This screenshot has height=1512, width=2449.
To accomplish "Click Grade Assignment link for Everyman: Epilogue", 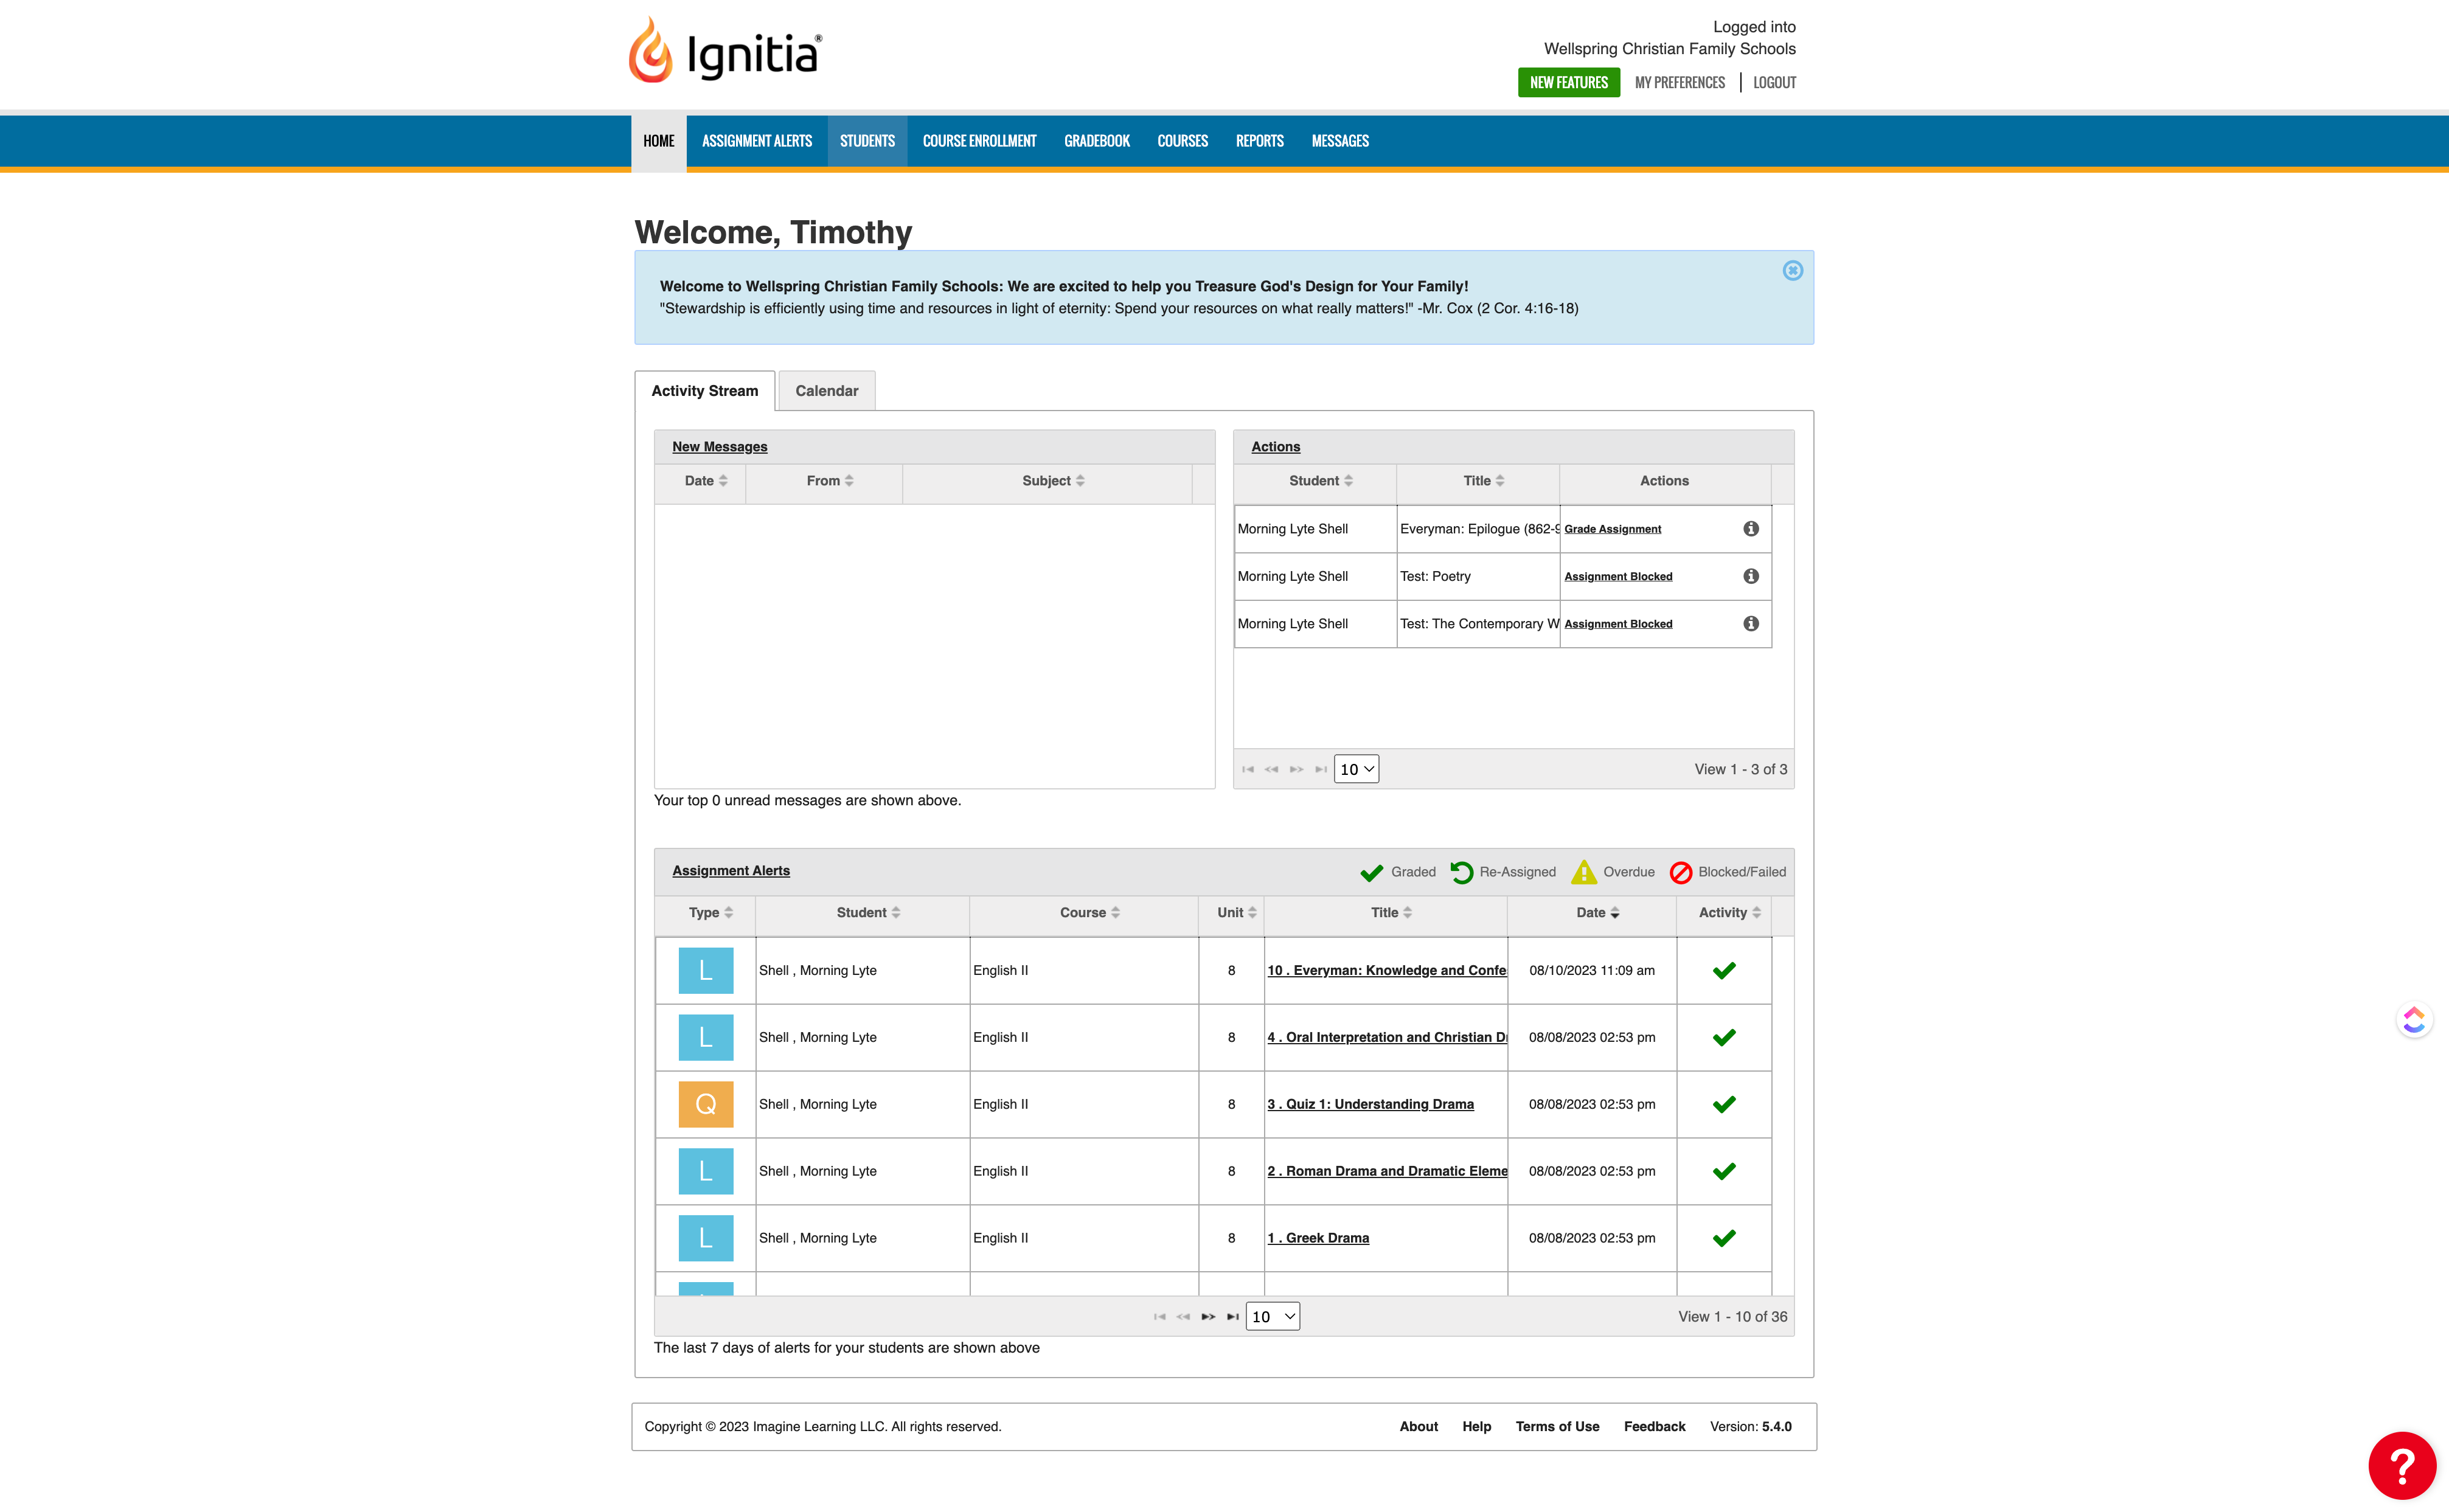I will [x=1612, y=529].
